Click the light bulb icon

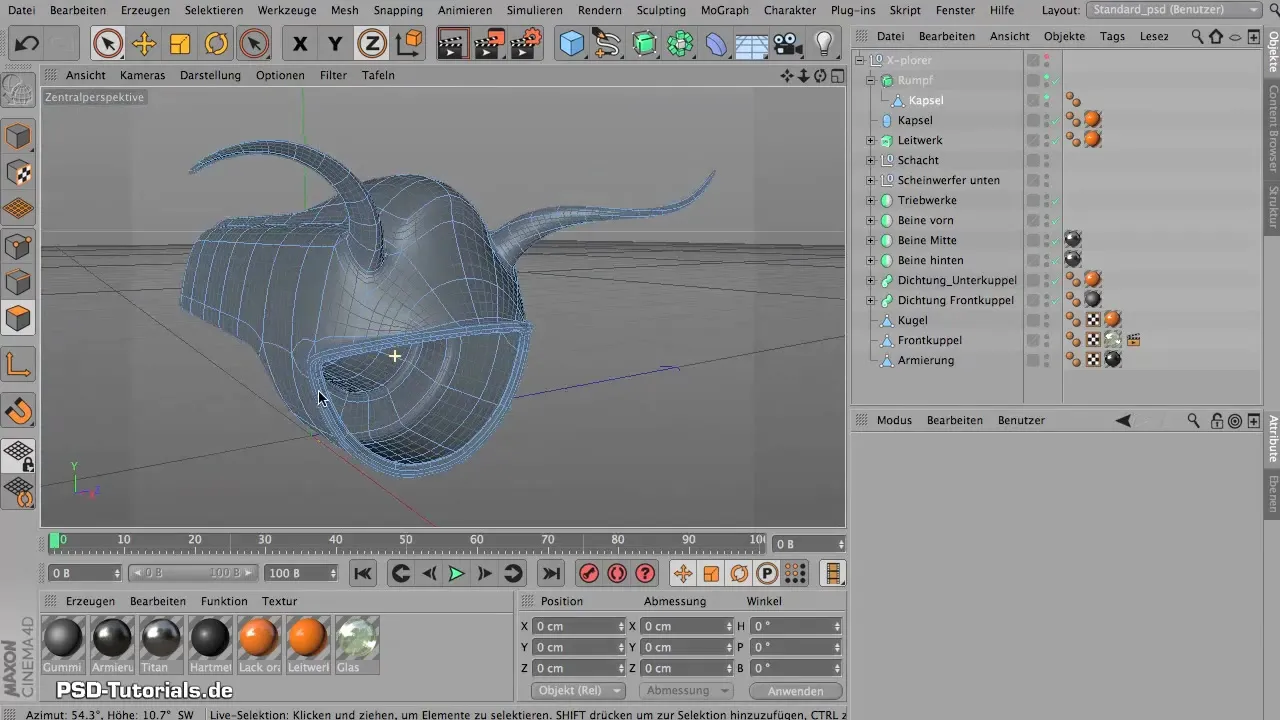point(823,44)
